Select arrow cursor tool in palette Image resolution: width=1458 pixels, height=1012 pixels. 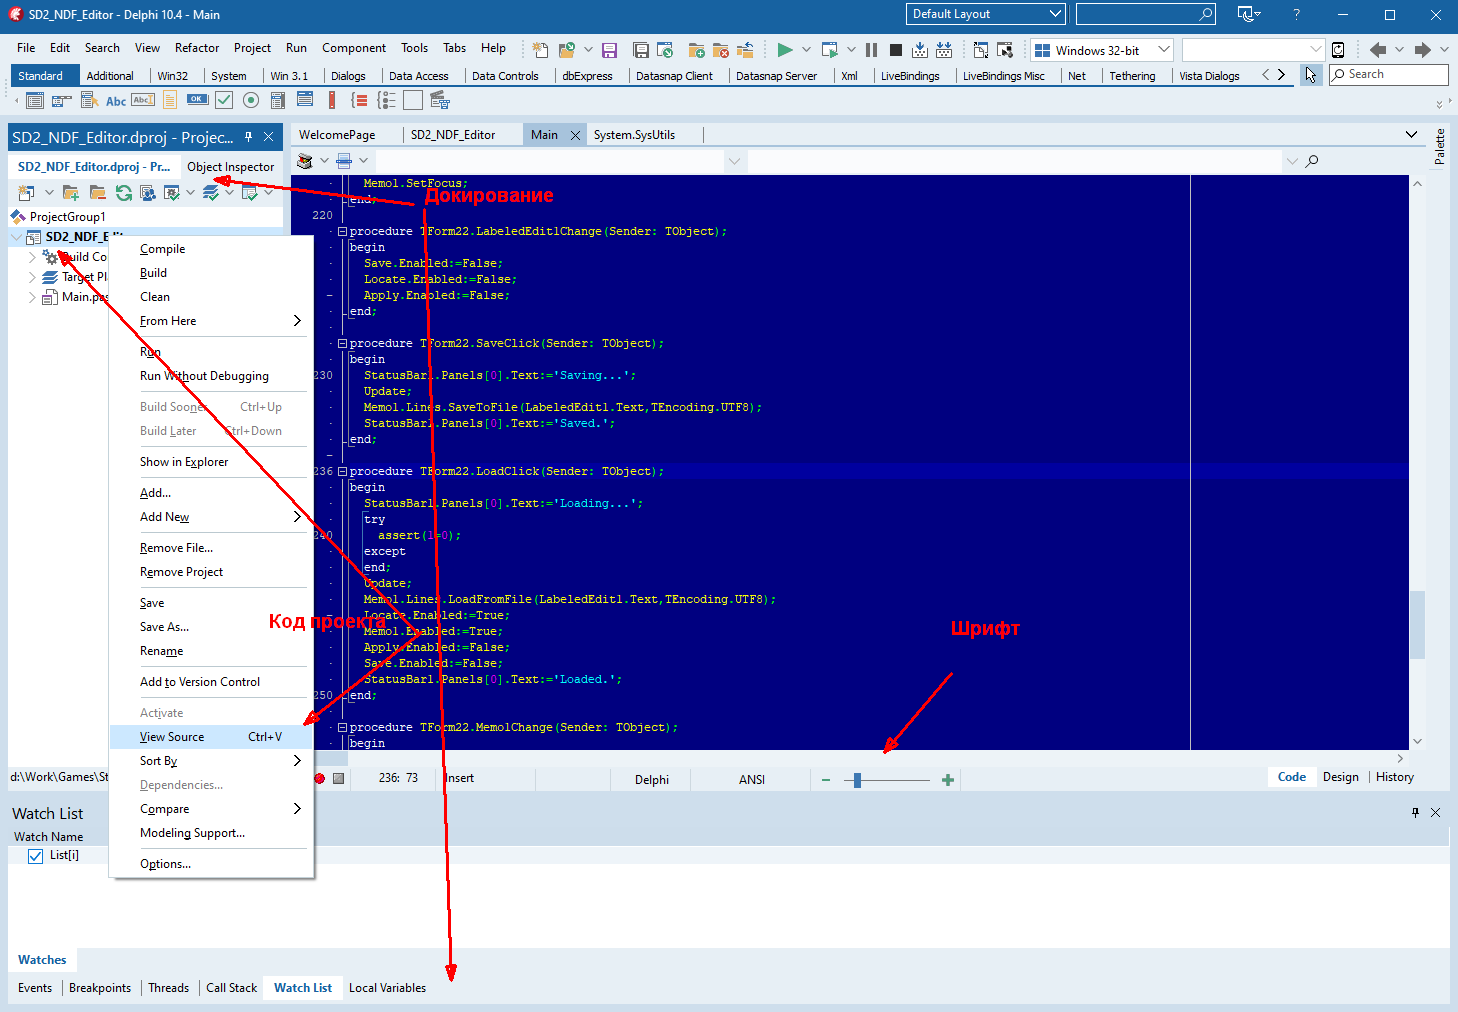click(1311, 75)
